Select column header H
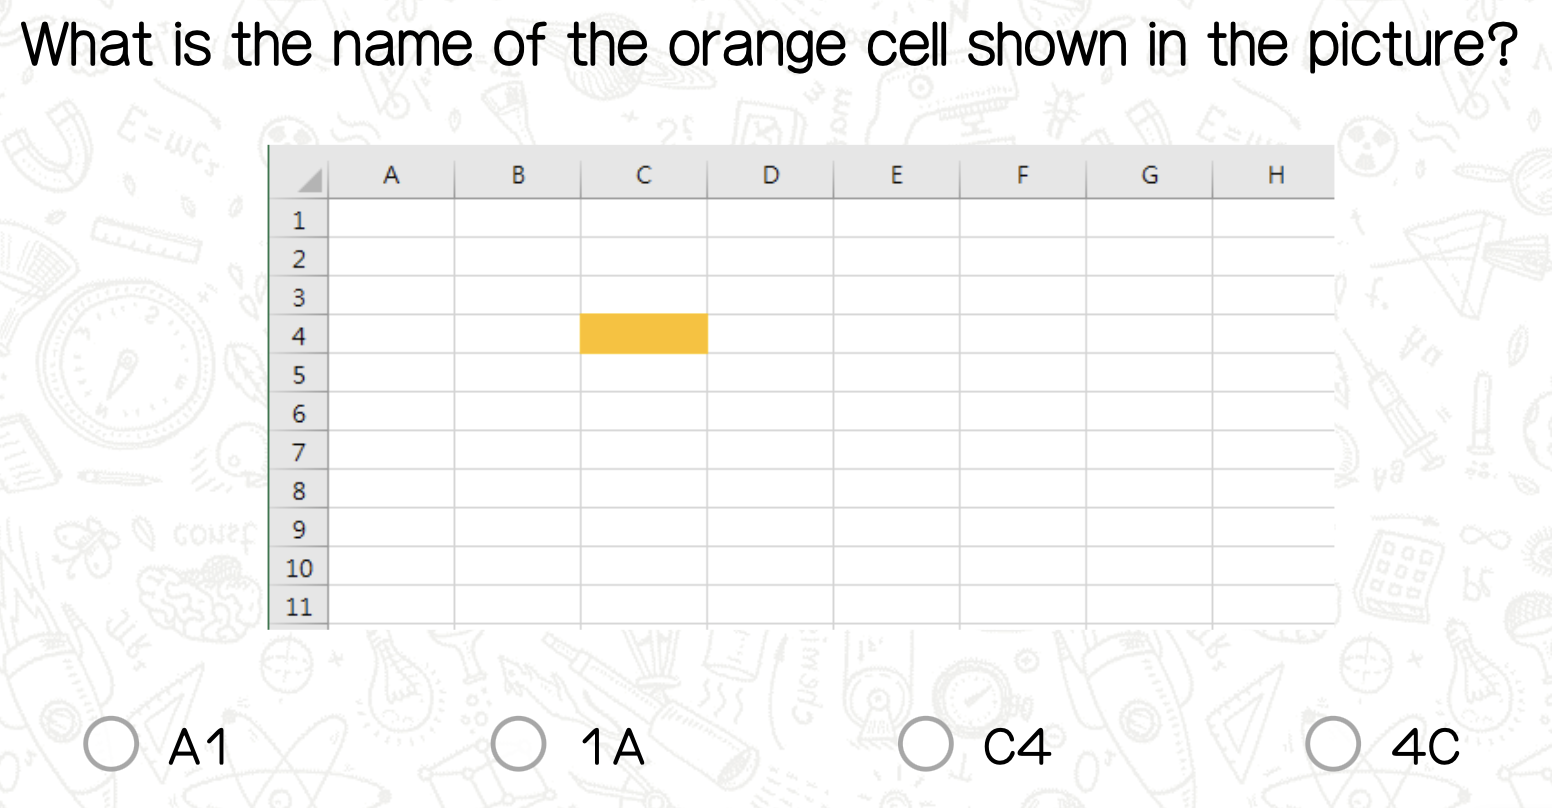 (1274, 176)
